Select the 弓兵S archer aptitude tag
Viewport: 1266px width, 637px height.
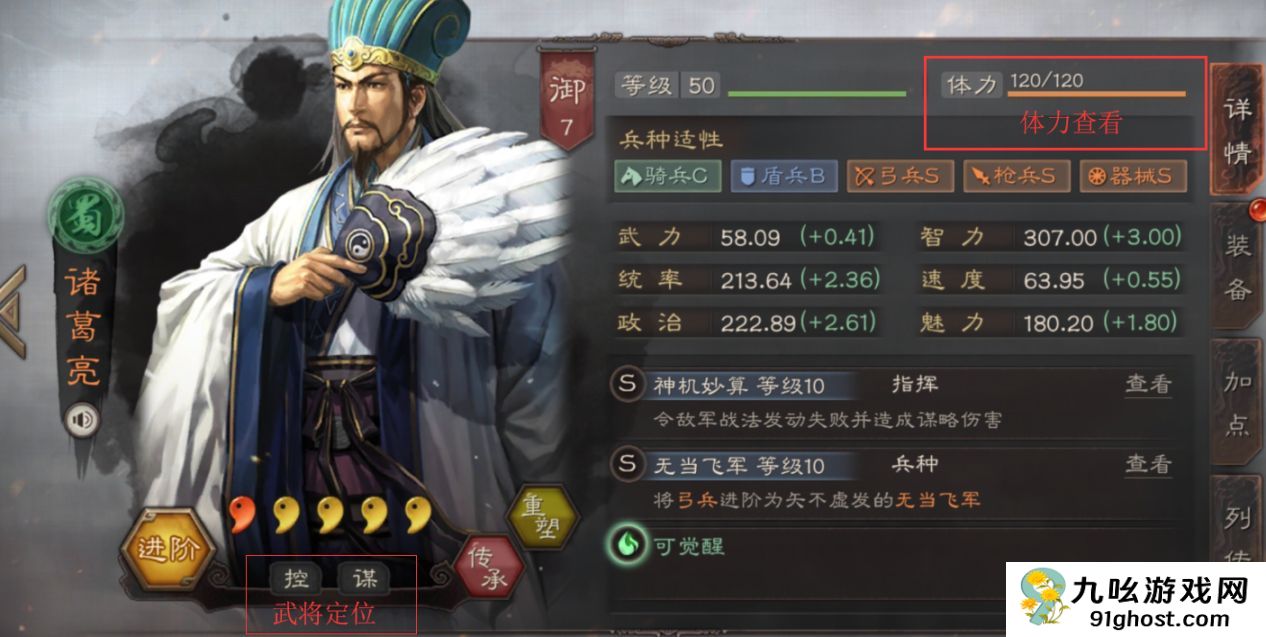pos(900,176)
